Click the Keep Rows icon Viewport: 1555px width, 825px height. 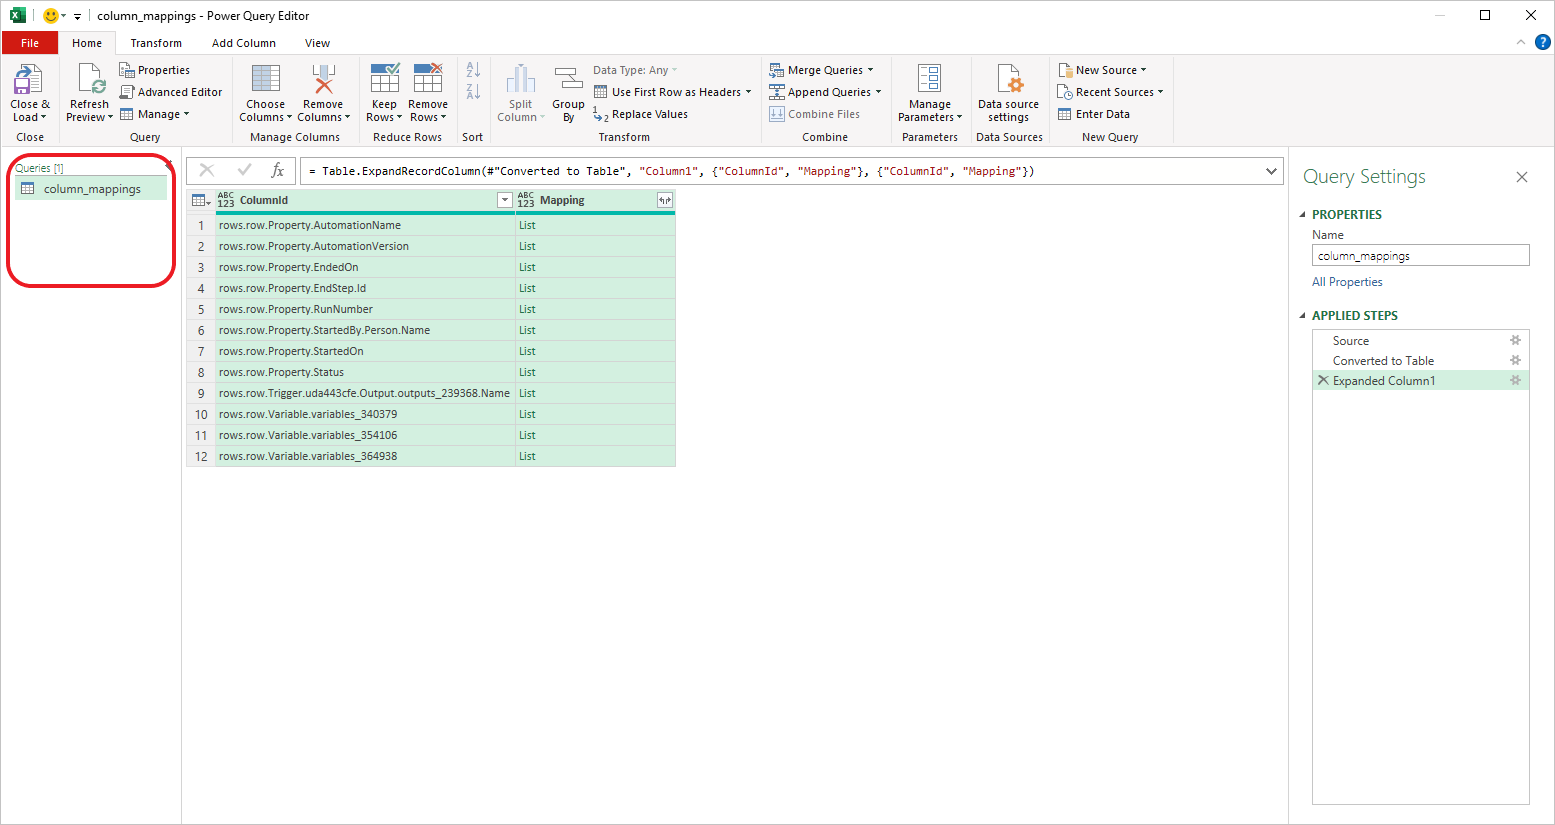385,80
